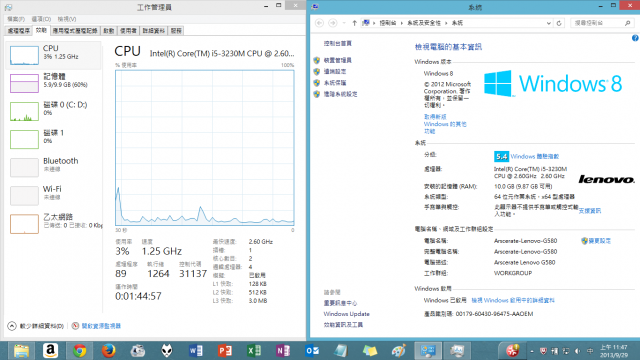This screenshot has height=360, width=640.
Task: Switch to the 詳細資料 tab
Action: [x=153, y=31]
